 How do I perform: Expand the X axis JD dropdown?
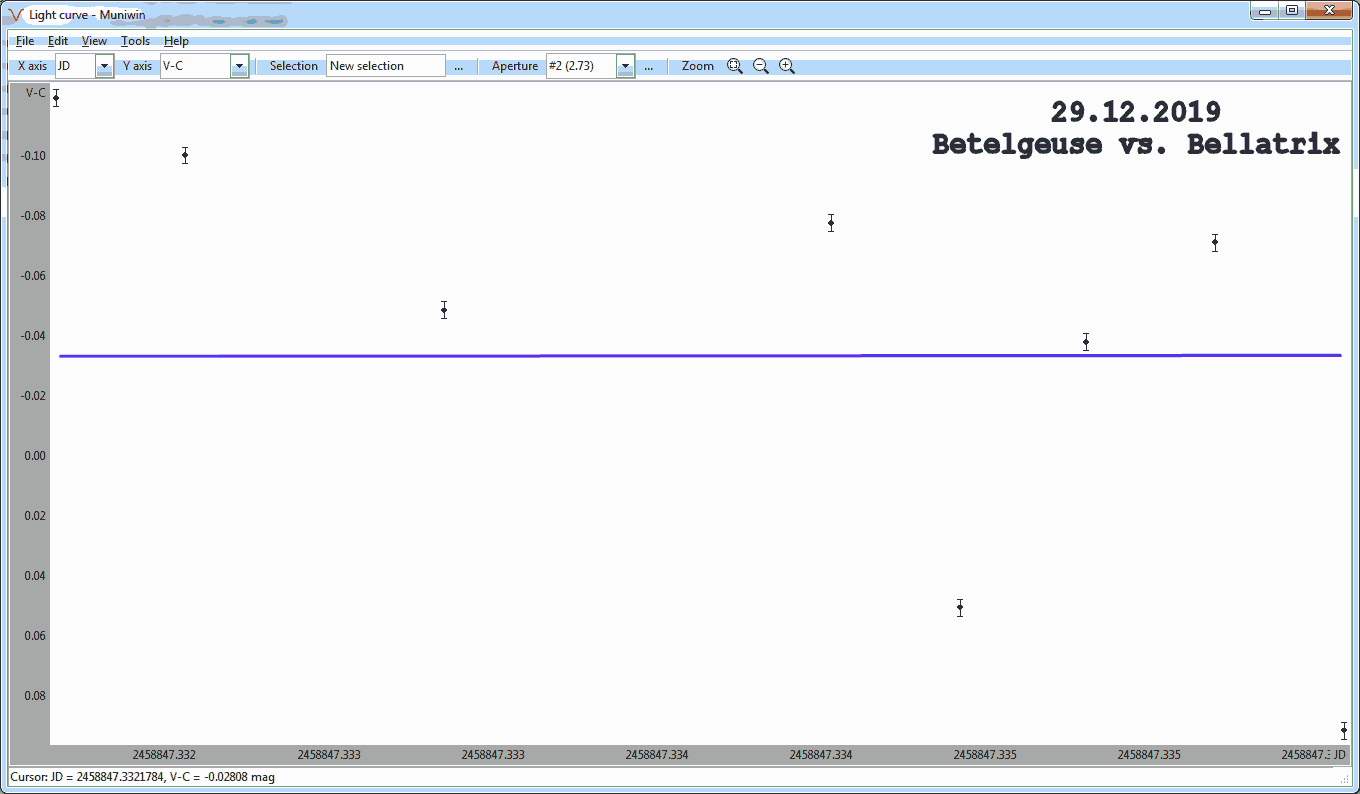104,66
